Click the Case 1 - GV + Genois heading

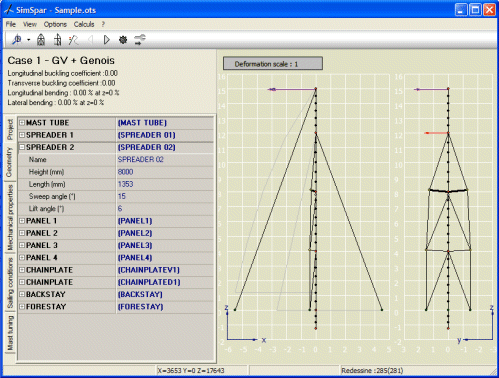(61, 60)
